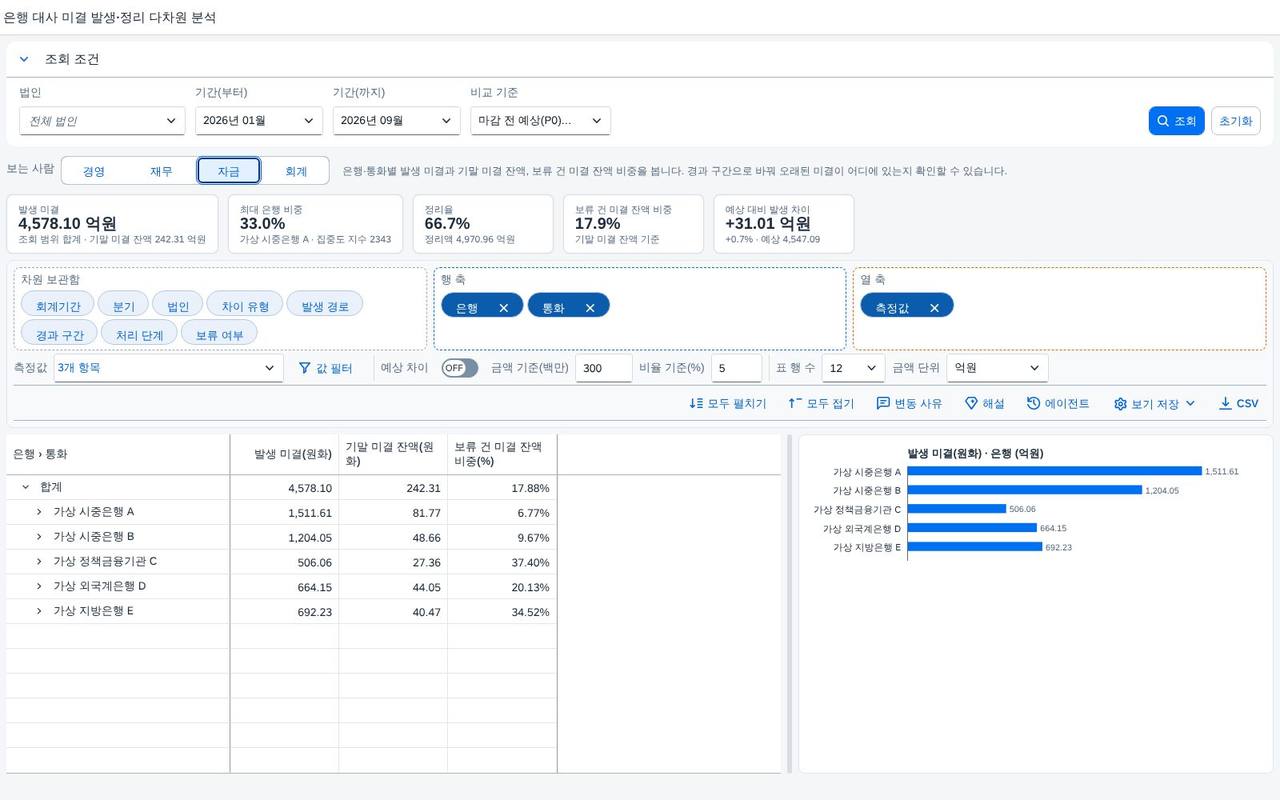Open 변동 사유 comment icon
Screen dimensions: 1280x800
(x=883, y=404)
